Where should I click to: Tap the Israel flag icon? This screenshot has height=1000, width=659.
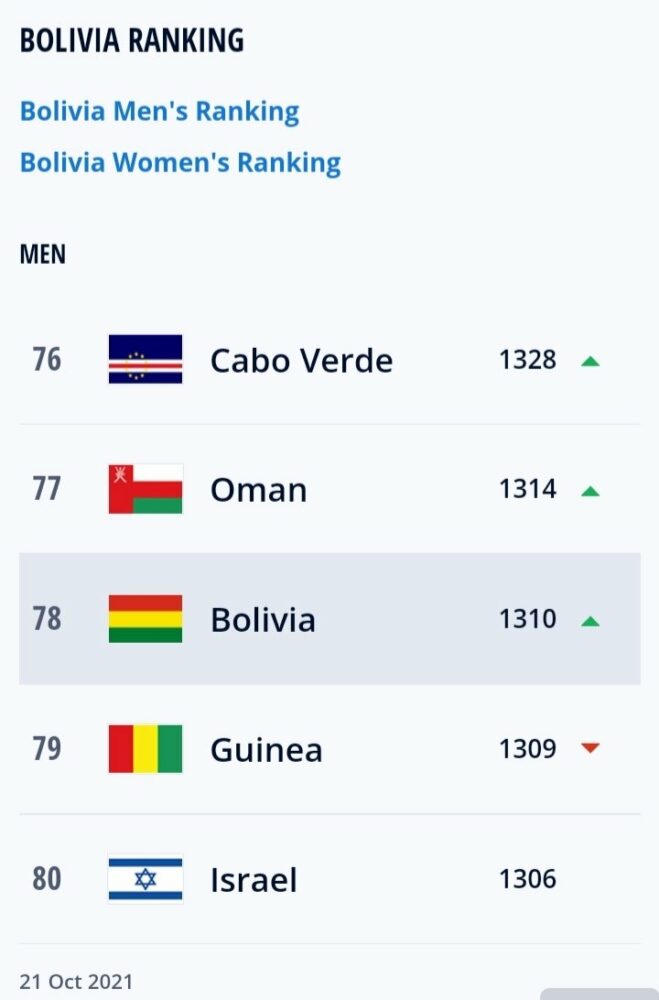[145, 879]
